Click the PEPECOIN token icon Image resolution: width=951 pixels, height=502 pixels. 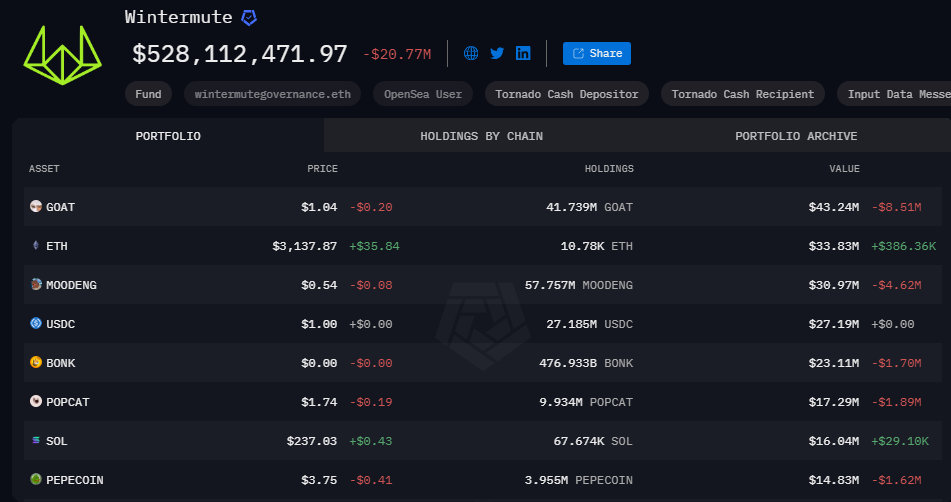click(36, 480)
